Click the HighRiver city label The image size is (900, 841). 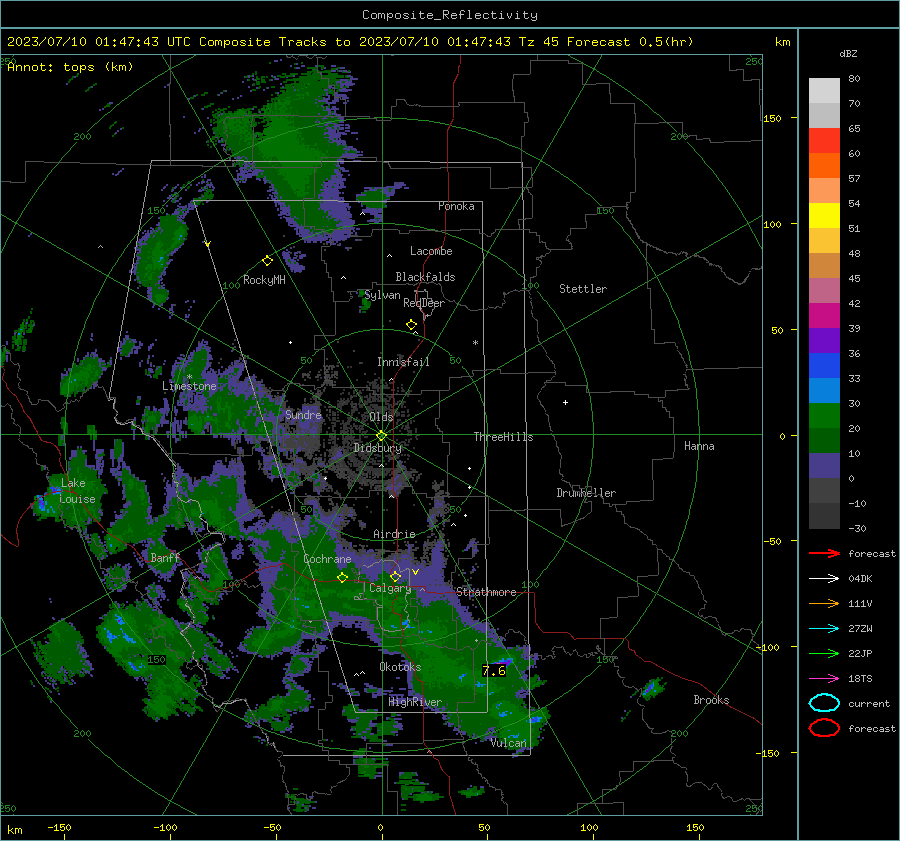click(415, 702)
